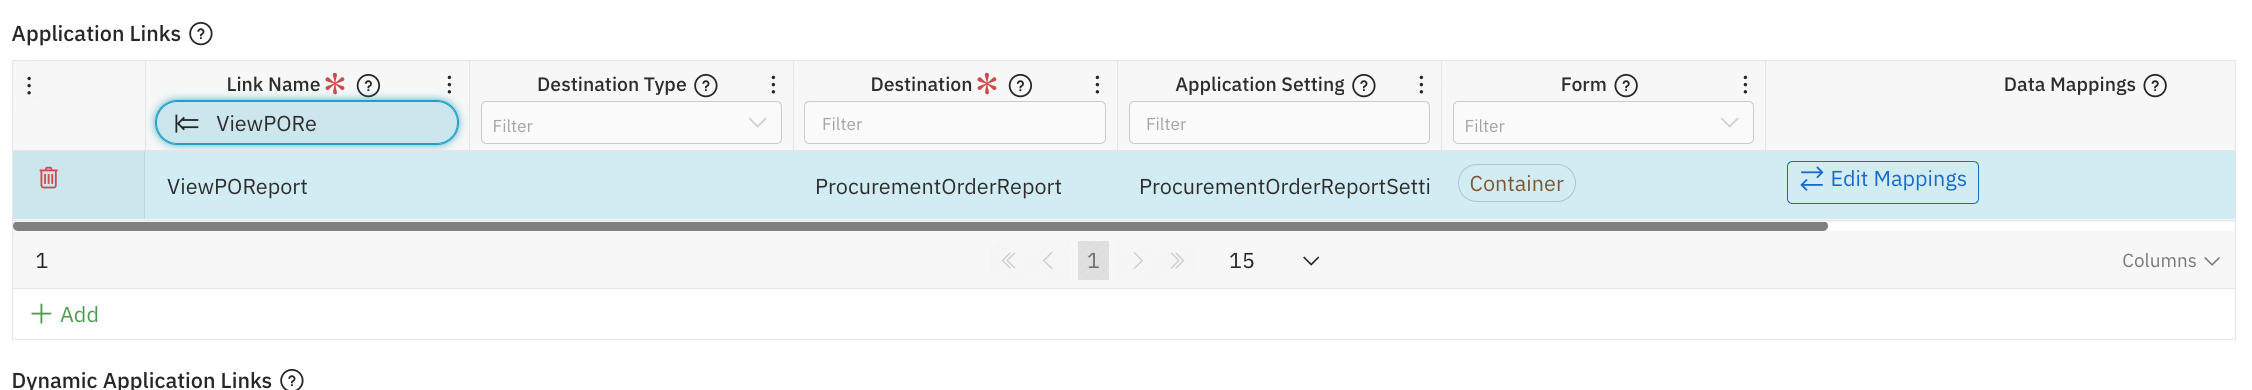Click Edit Mappings button

pos(1882,182)
